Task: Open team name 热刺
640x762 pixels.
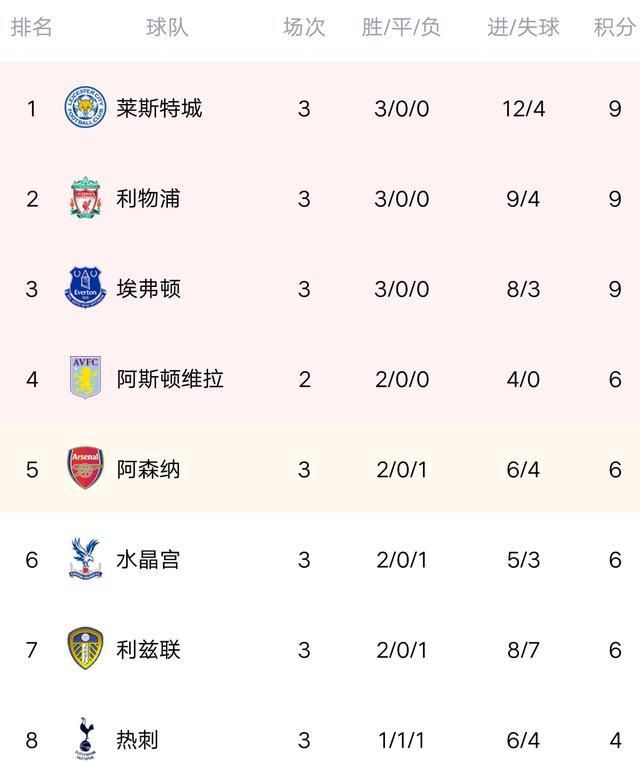Action: coord(138,740)
